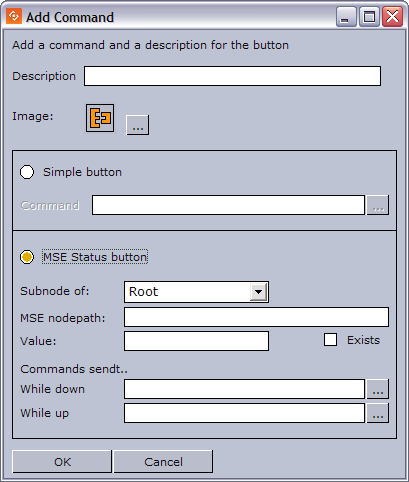
Task: Expand the Subnode of dropdown arrow
Action: point(258,292)
